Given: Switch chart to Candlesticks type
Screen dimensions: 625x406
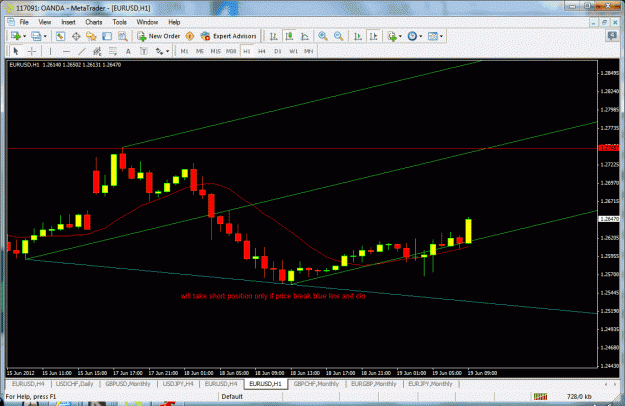Looking at the screenshot, I should pyautogui.click(x=289, y=36).
